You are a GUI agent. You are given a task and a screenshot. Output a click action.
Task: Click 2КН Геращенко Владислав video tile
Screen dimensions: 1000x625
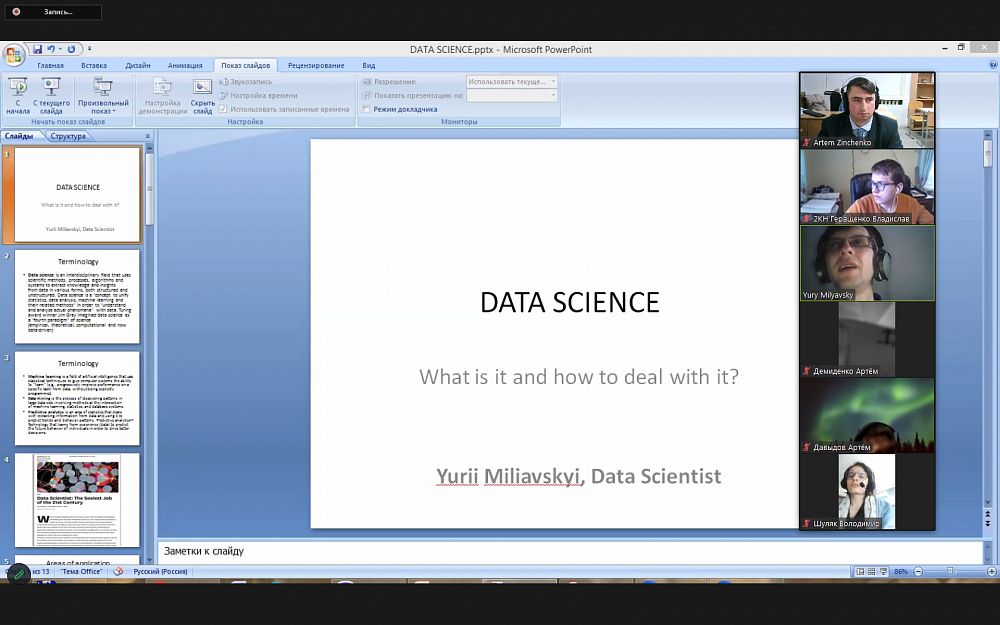tap(867, 187)
